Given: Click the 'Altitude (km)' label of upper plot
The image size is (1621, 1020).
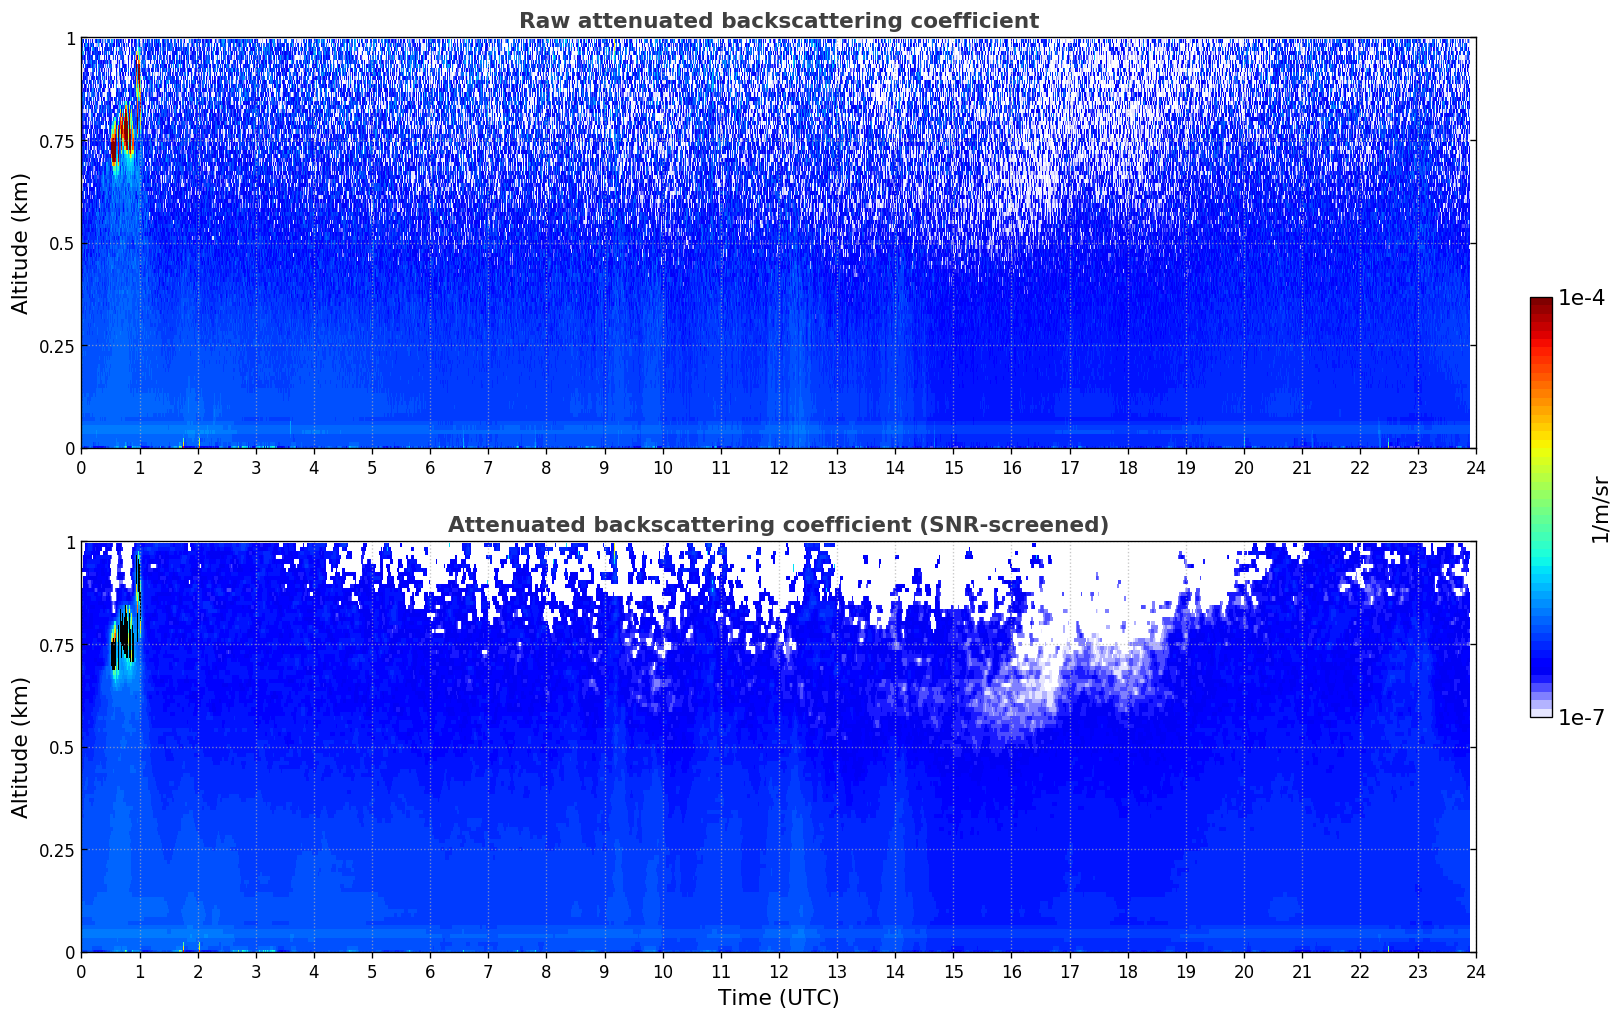Looking at the screenshot, I should [x=21, y=243].
